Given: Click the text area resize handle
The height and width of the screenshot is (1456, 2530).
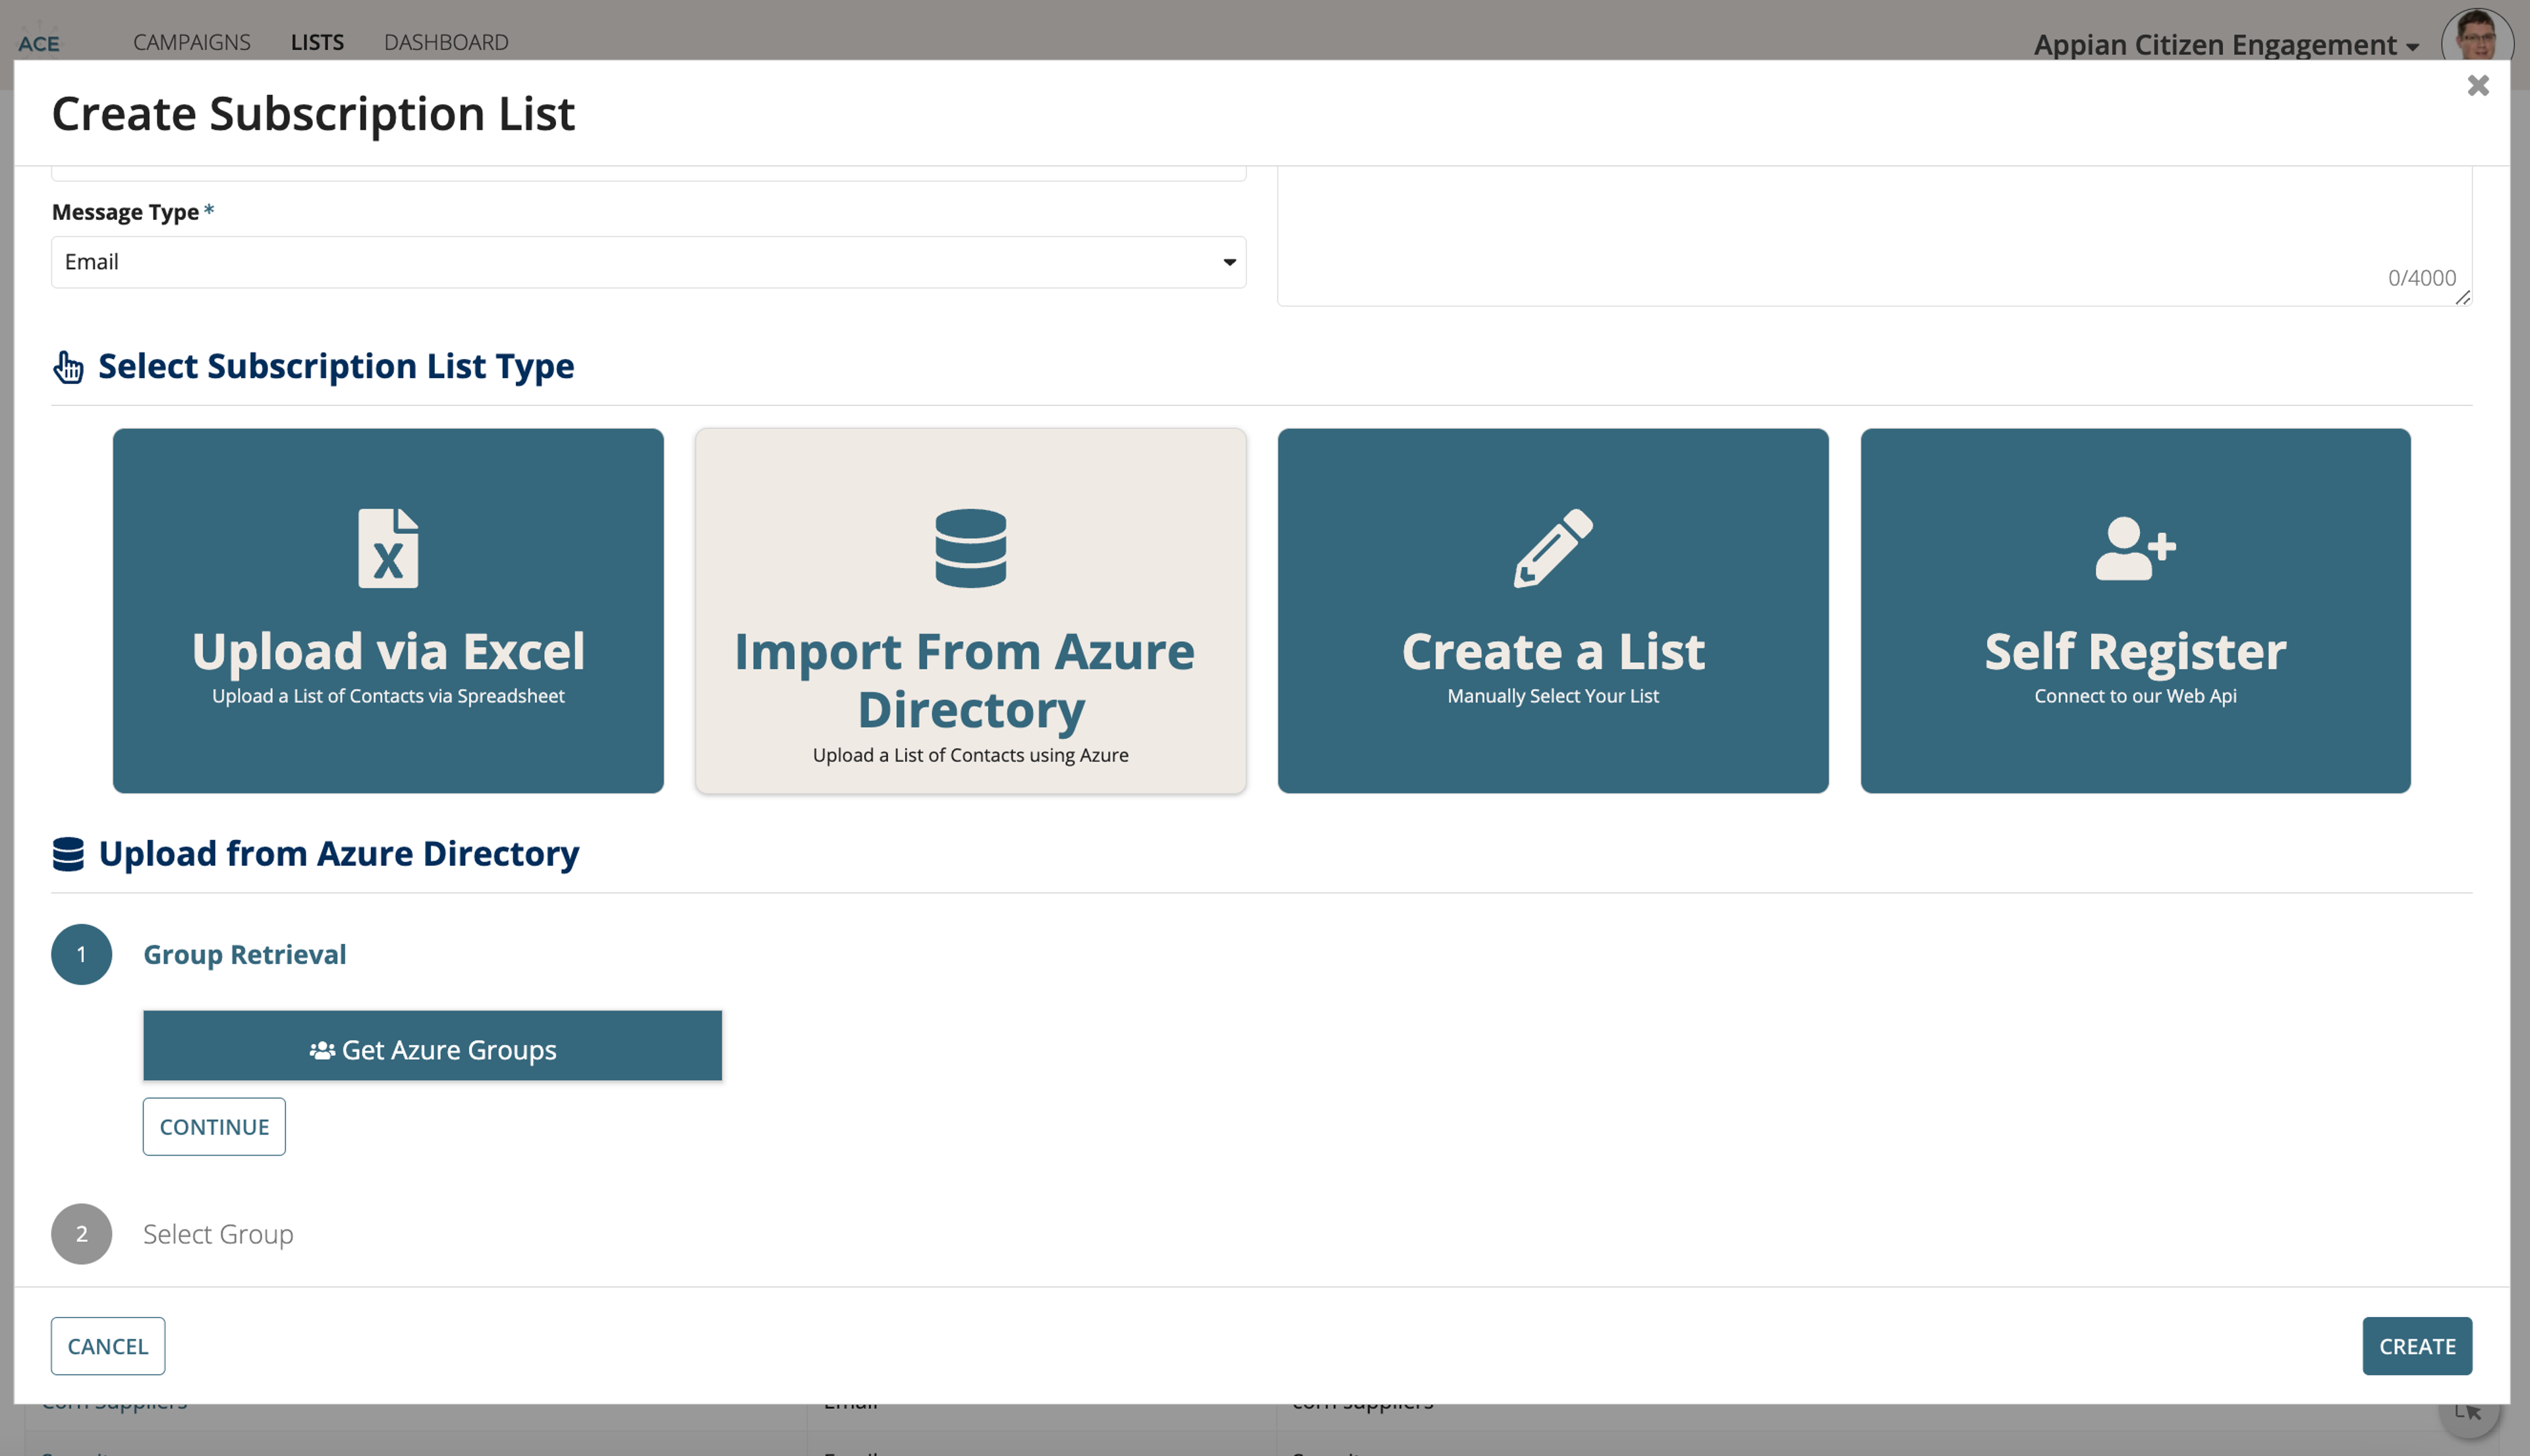Looking at the screenshot, I should tap(2463, 297).
